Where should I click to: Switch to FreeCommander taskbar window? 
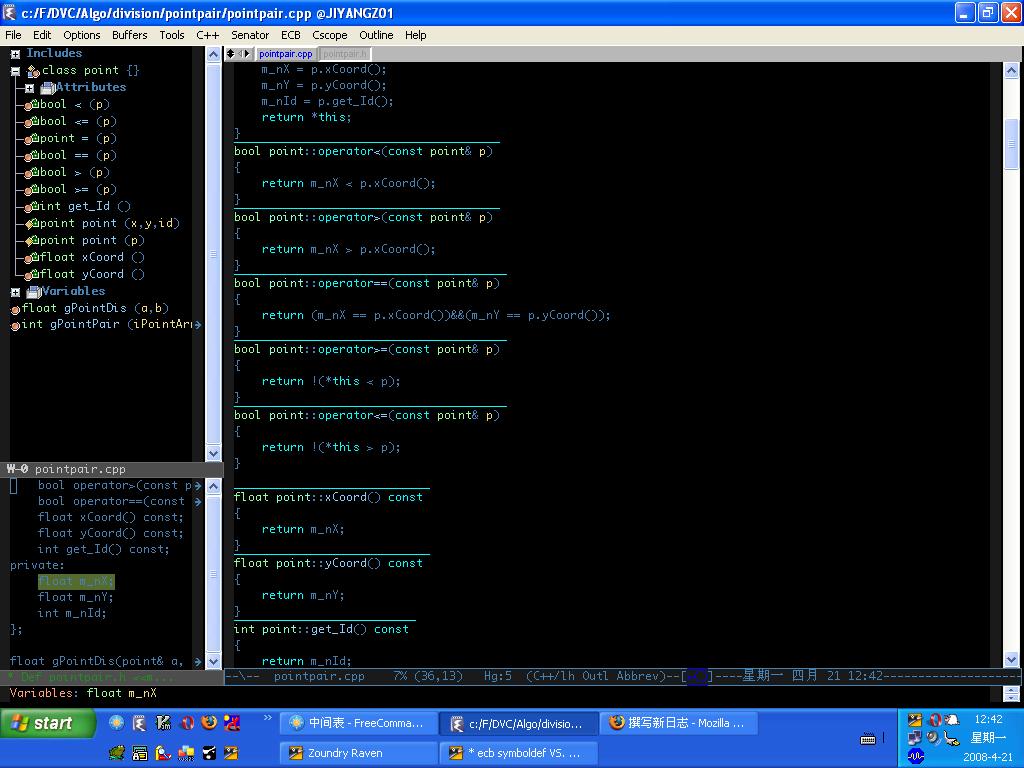[359, 723]
